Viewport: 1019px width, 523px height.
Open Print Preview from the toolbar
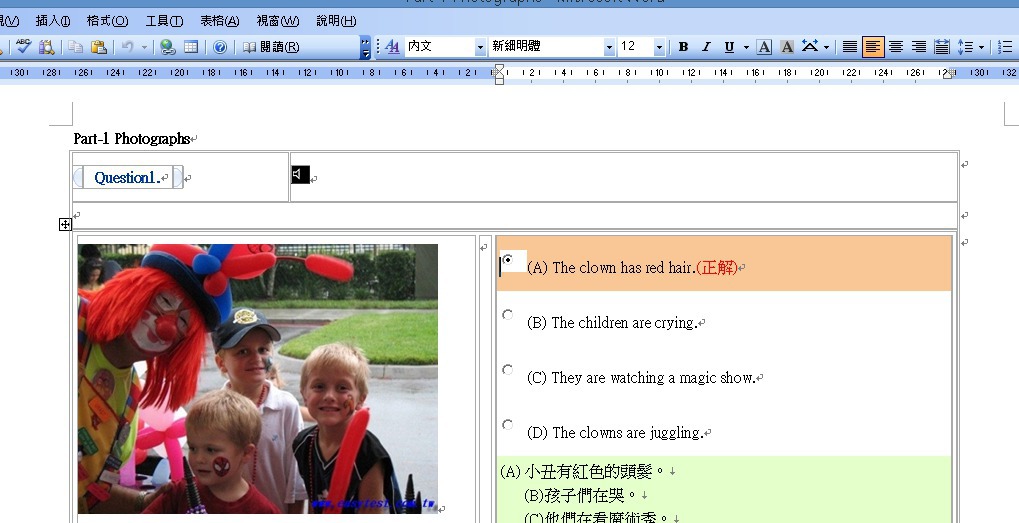[x=46, y=47]
